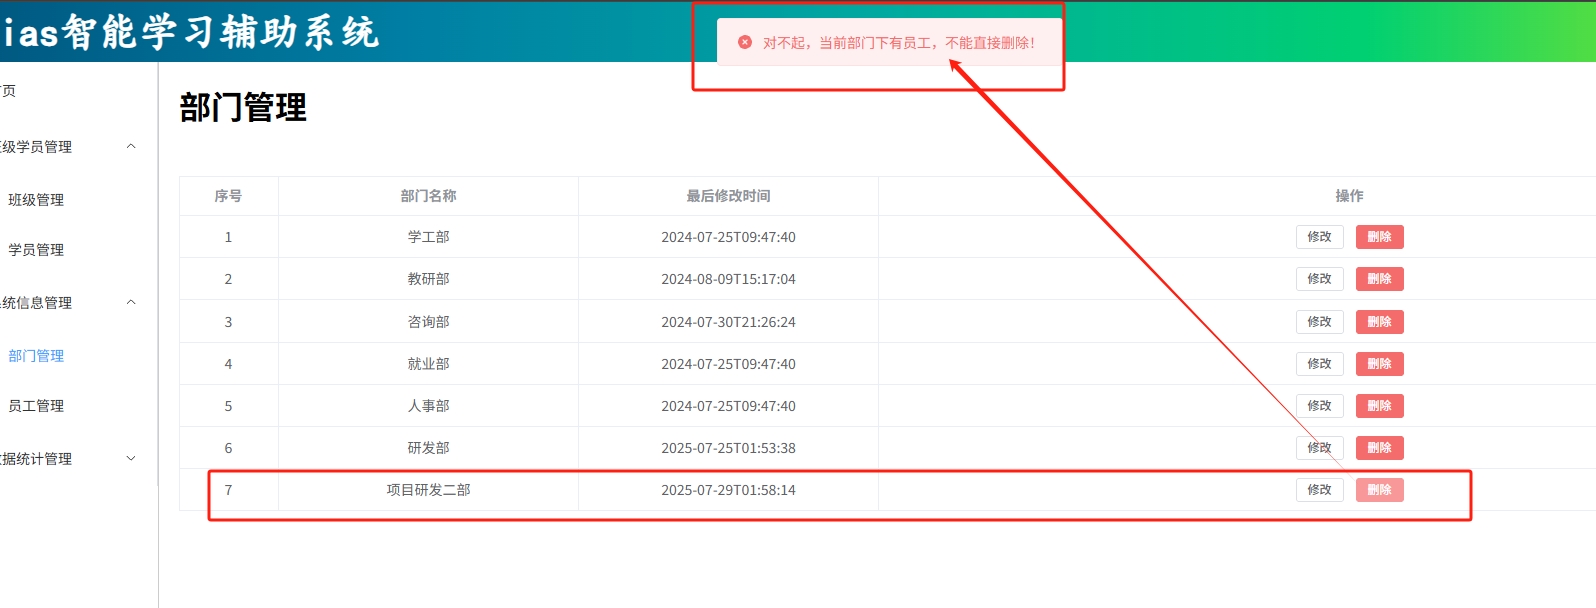Delete the 项目研发二部 department
The image size is (1596, 608).
pyautogui.click(x=1379, y=490)
